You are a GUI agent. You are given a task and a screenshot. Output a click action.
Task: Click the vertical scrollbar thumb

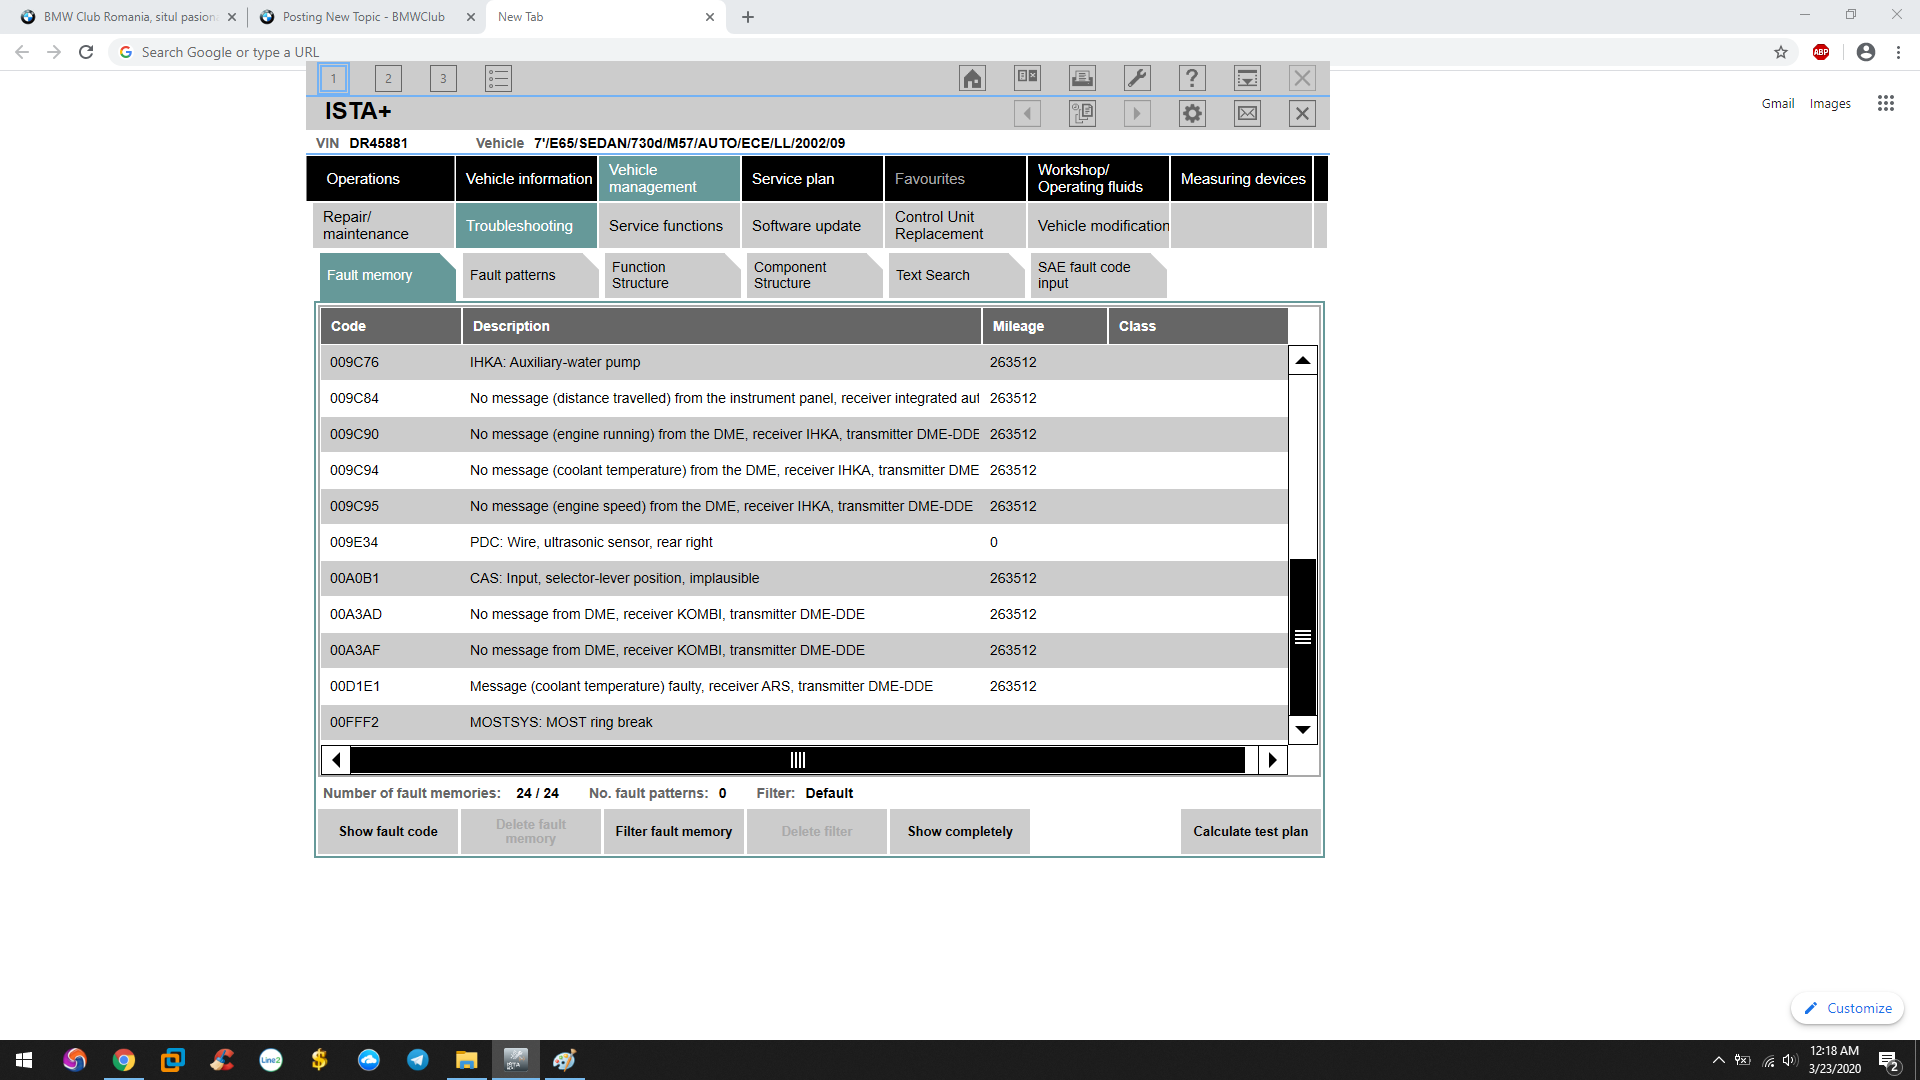[x=1303, y=637]
